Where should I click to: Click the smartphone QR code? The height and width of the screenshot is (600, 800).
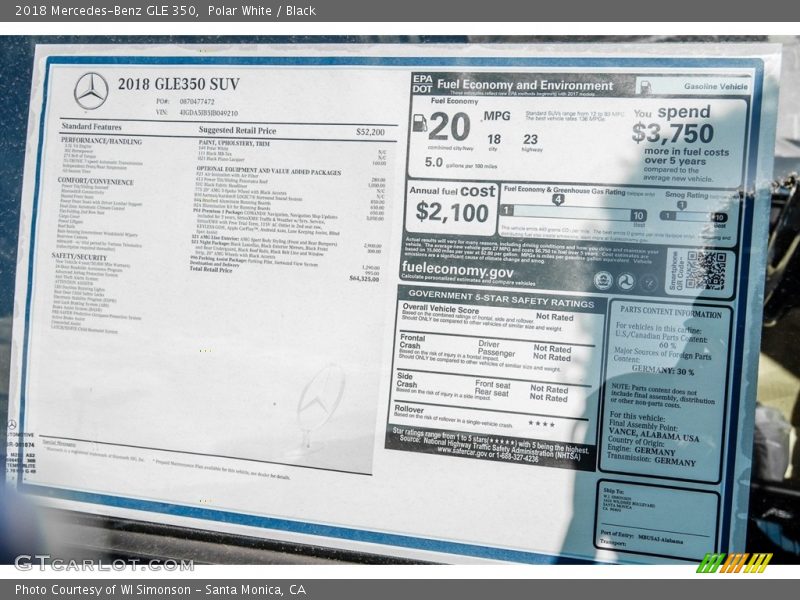[x=706, y=270]
